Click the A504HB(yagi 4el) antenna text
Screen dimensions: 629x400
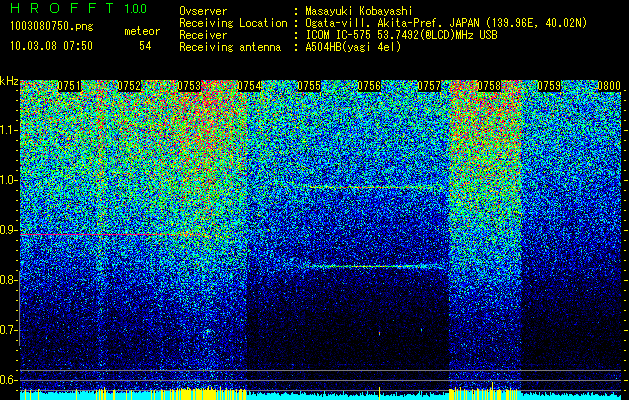[x=353, y=47]
